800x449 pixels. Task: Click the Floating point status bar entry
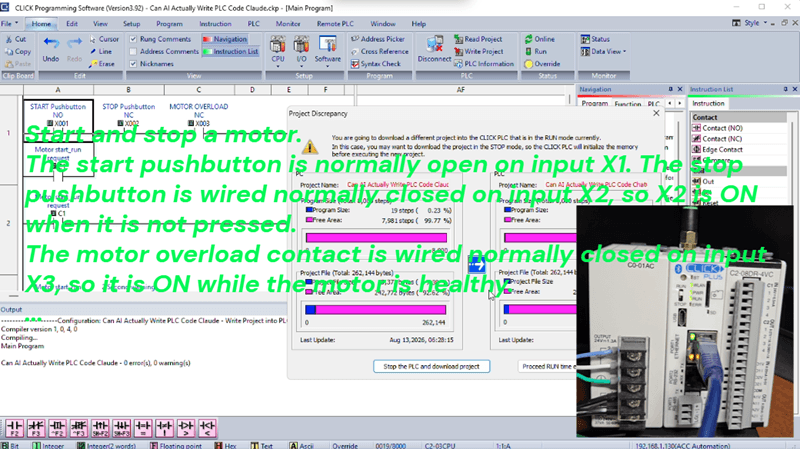(x=176, y=445)
